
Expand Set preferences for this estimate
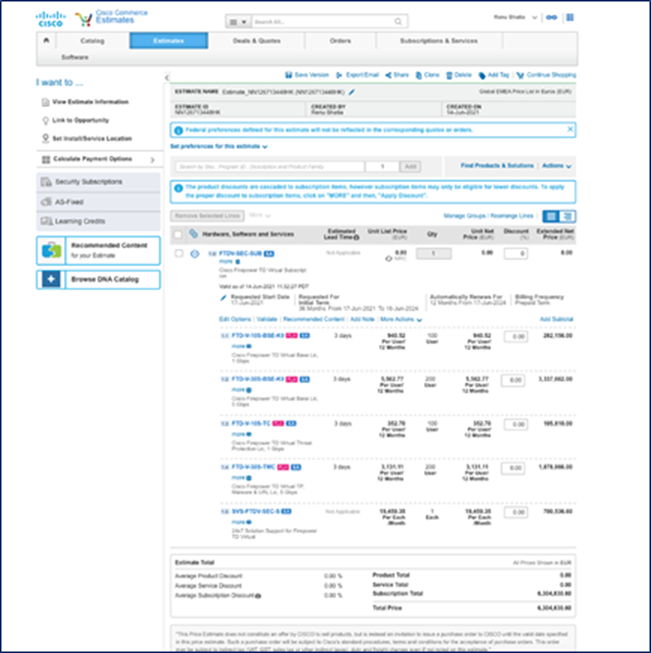tap(219, 147)
